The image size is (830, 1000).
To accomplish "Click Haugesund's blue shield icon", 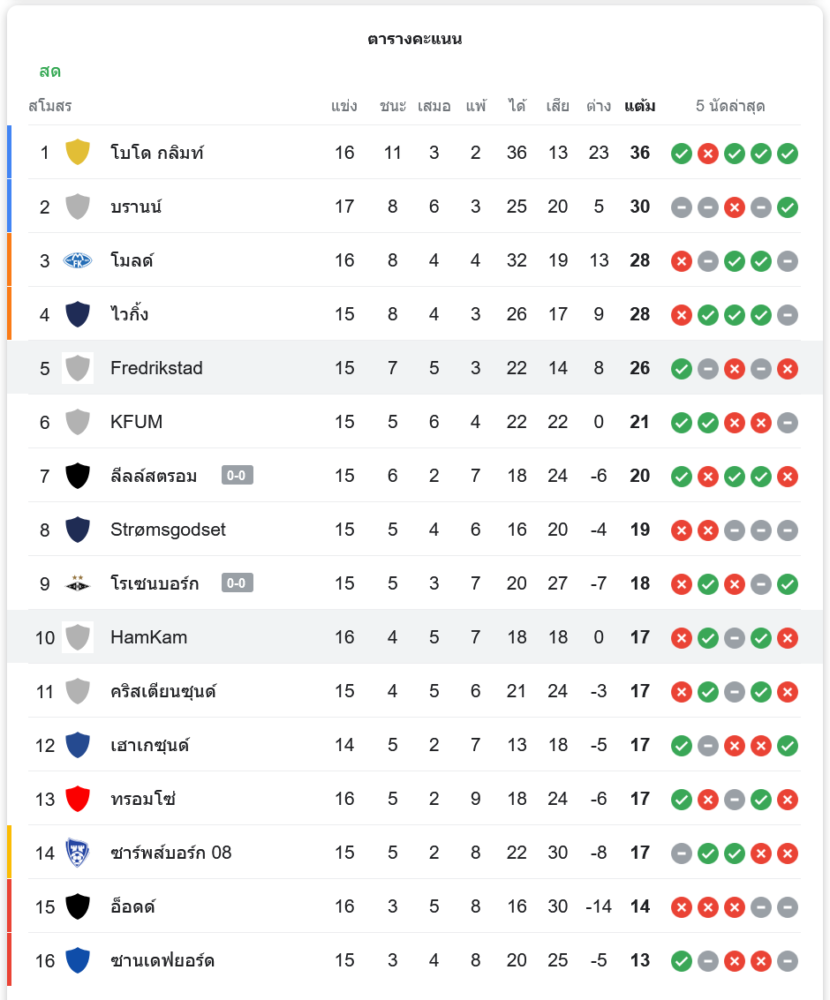I will [x=77, y=745].
